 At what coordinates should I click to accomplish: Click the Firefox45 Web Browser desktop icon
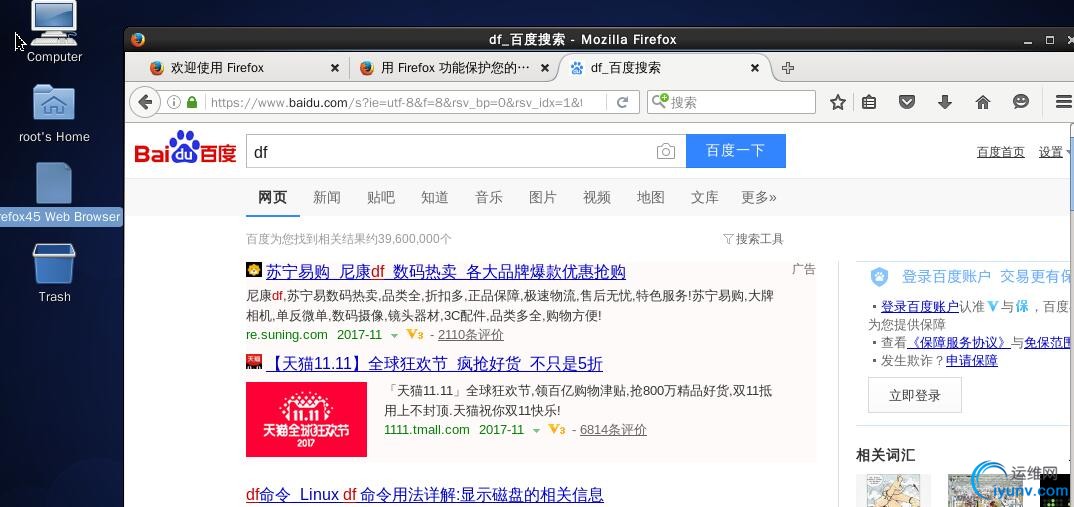point(53,183)
